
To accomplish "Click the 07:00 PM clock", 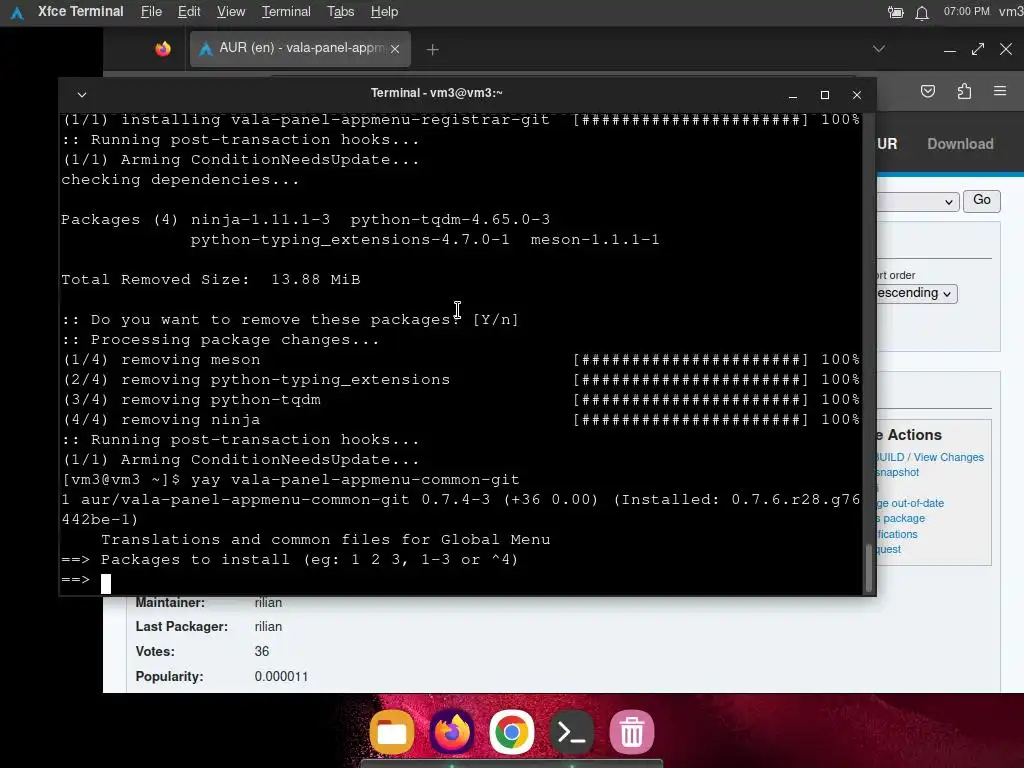I will [967, 12].
